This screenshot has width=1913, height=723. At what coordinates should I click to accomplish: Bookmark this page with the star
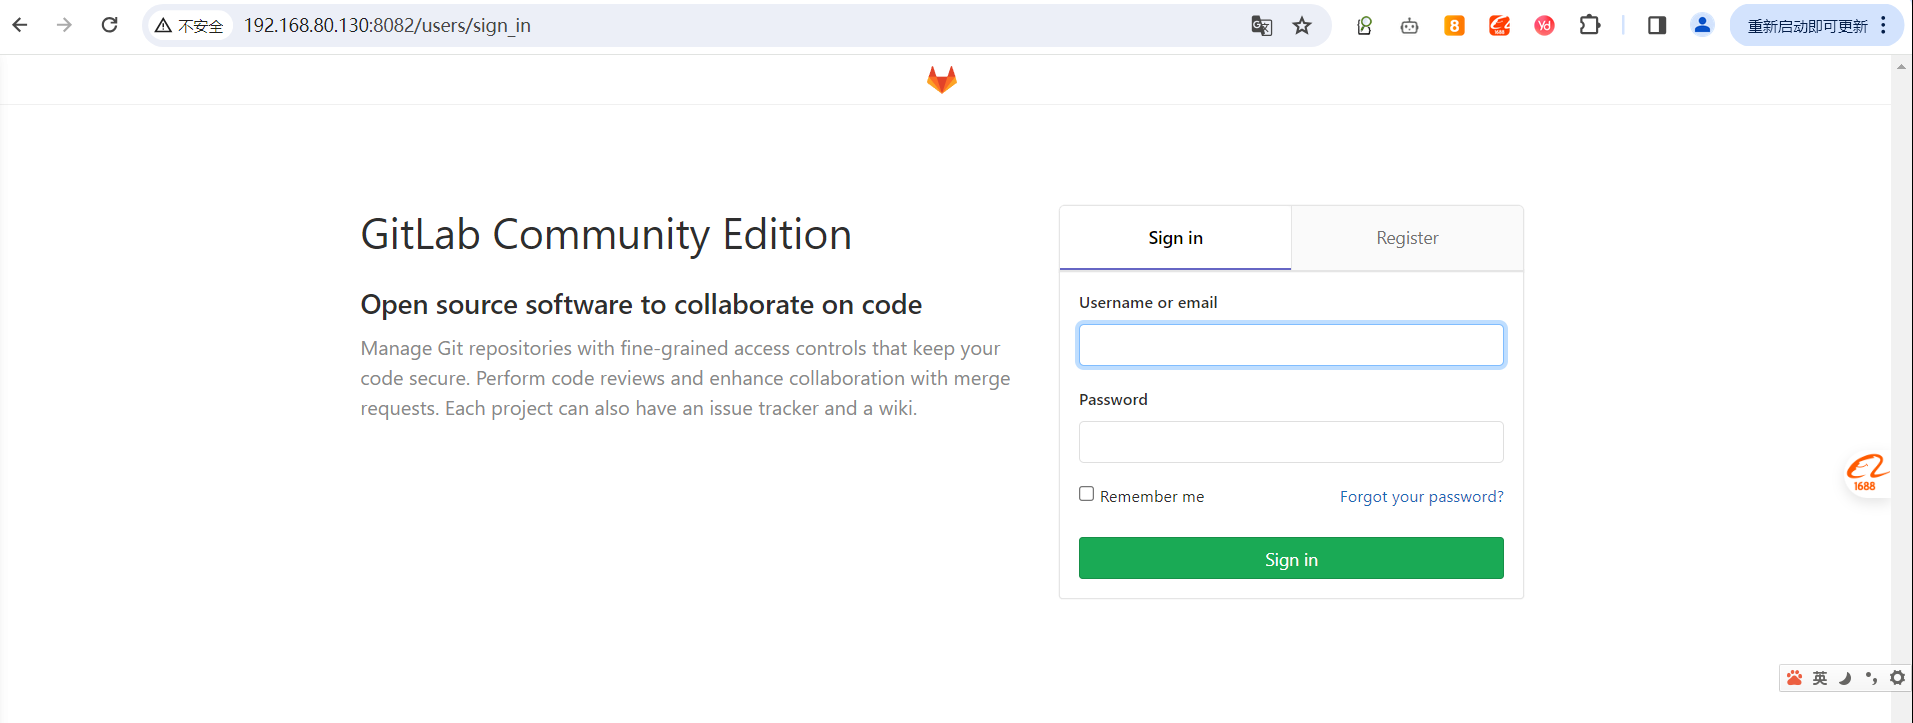coord(1302,26)
